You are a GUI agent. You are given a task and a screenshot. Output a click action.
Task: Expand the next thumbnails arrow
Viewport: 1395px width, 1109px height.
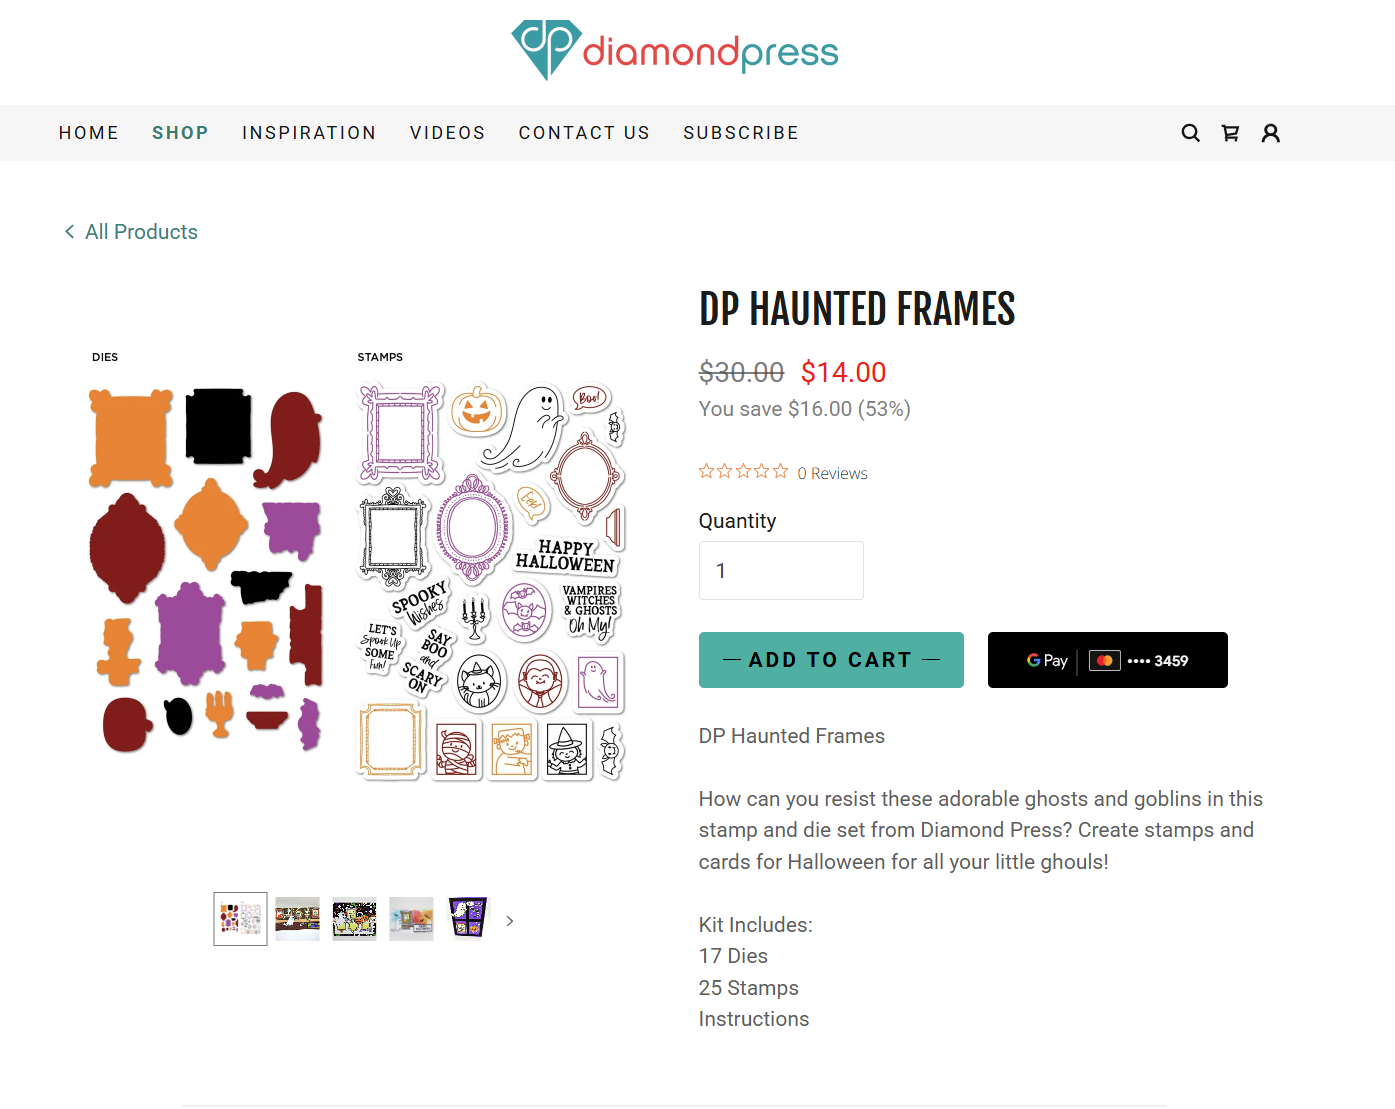click(x=510, y=919)
